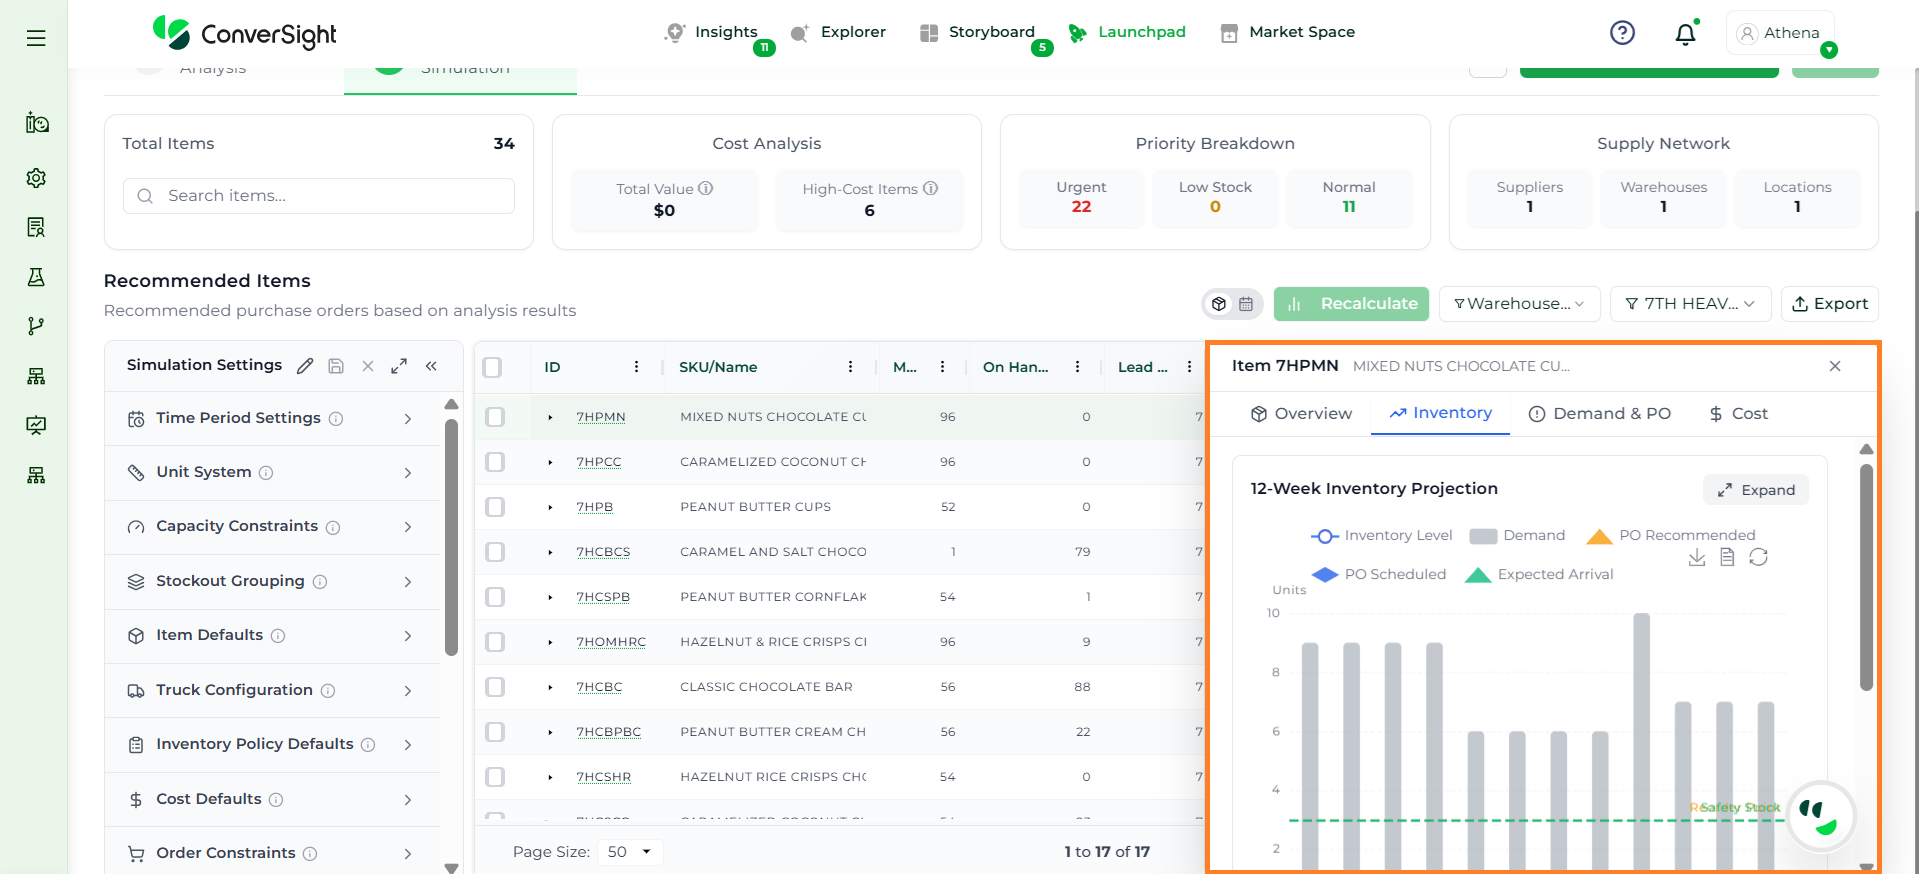The image size is (1919, 874).
Task: Open the hamburger menu in sidebar
Action: click(x=36, y=38)
